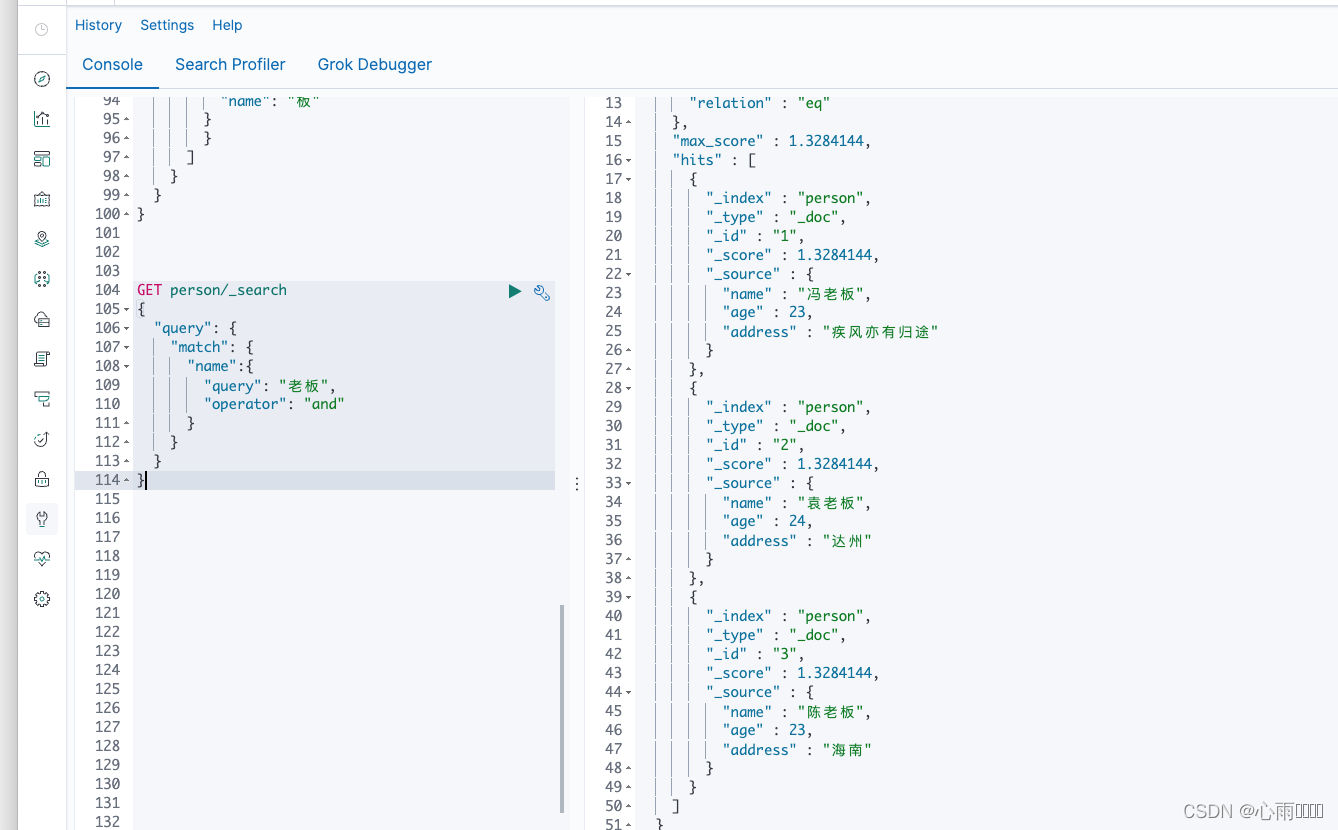Click "_type" : "_doc" on output line 41

click(776, 635)
